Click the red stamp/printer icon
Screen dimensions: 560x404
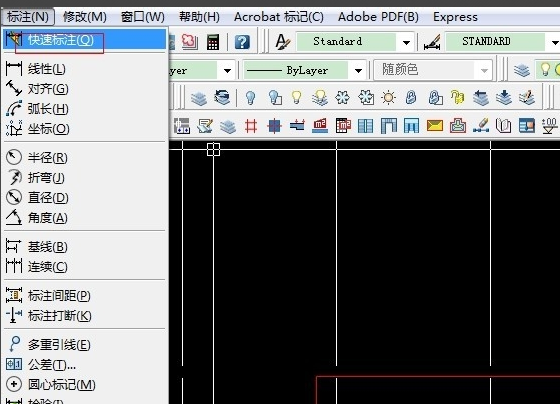(458, 126)
